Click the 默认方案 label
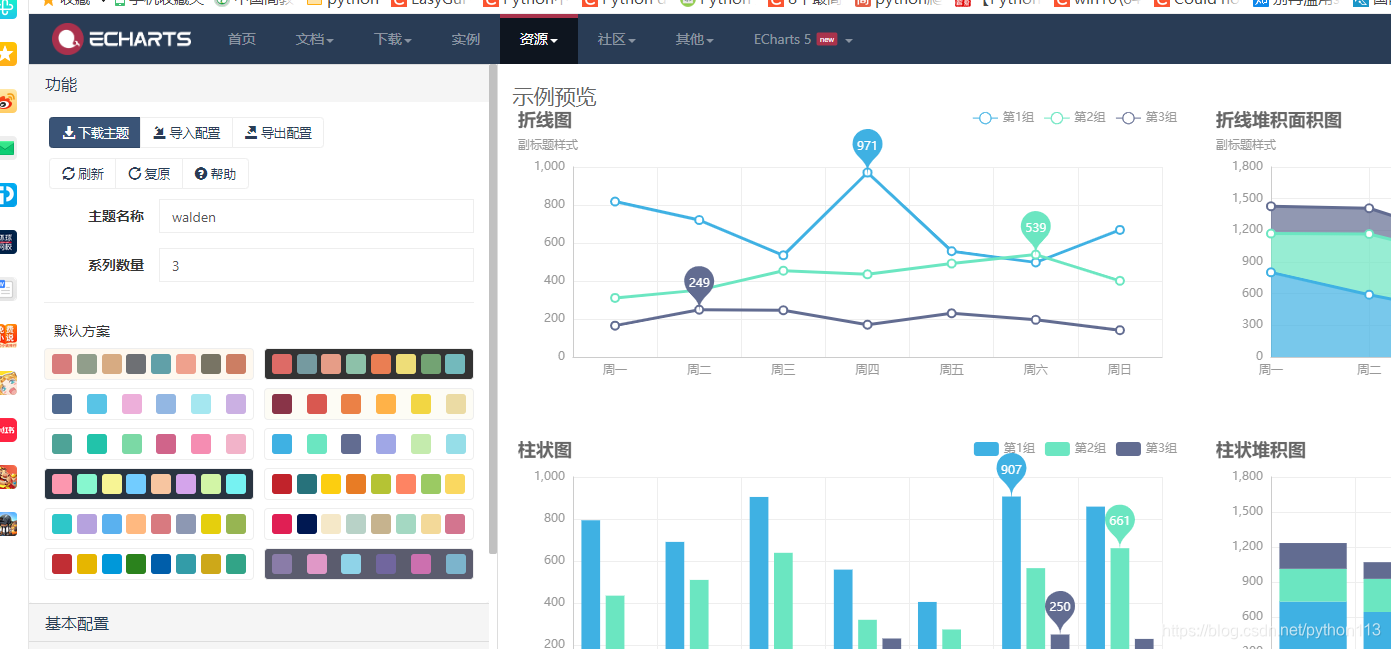1391x649 pixels. coord(82,331)
